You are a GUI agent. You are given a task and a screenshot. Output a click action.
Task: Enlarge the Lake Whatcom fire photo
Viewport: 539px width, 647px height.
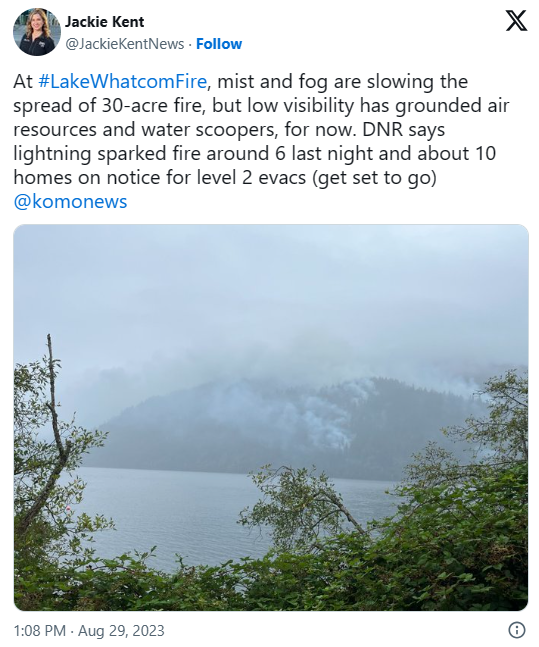coord(271,417)
